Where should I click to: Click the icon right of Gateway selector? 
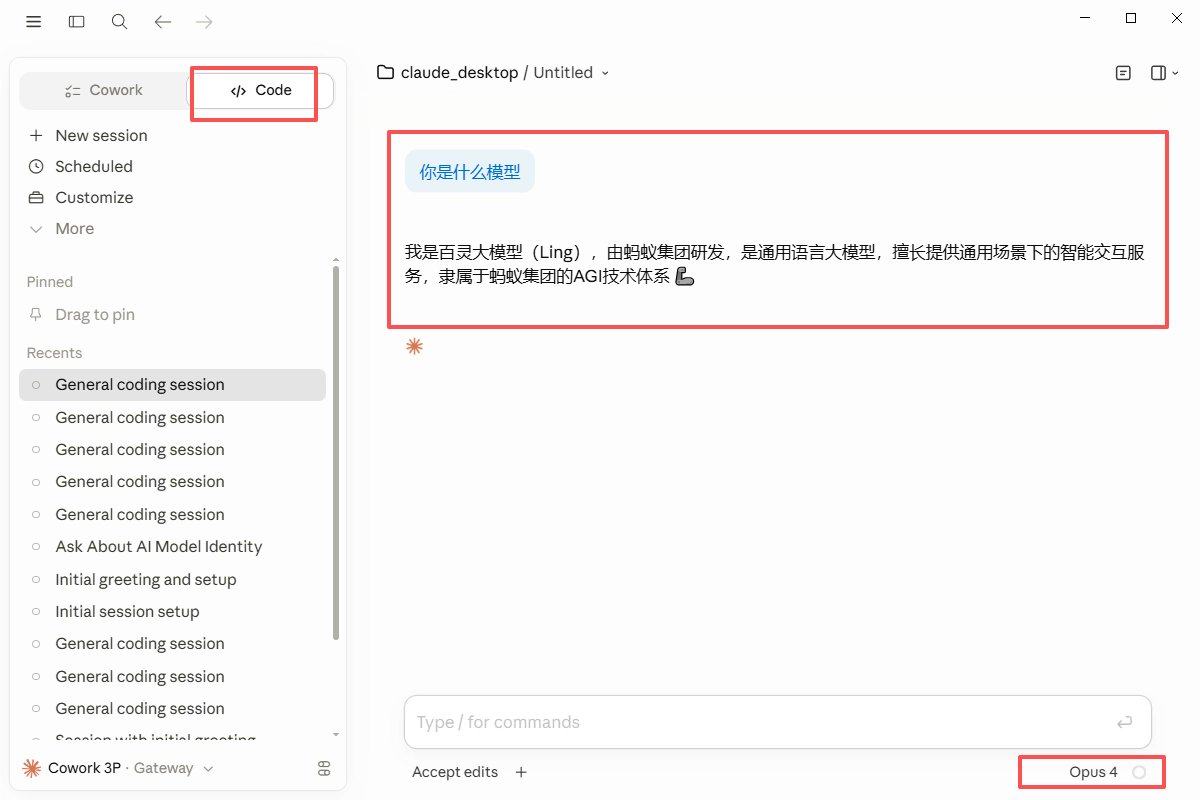coord(323,768)
